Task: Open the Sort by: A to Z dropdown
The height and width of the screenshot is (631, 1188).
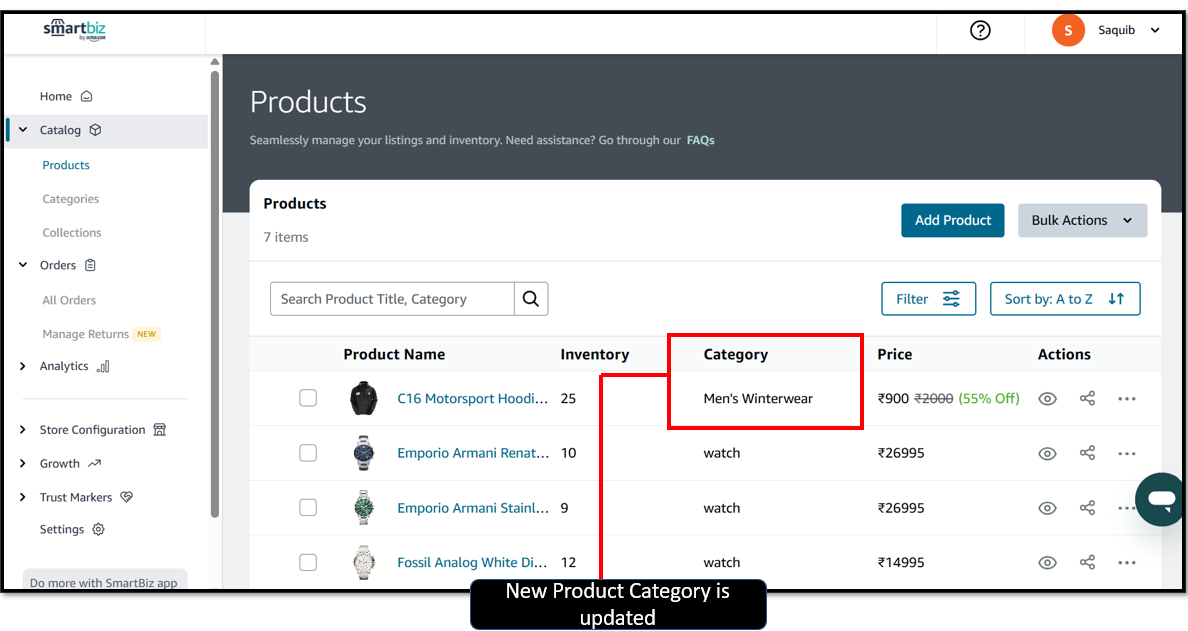Action: click(x=1065, y=298)
